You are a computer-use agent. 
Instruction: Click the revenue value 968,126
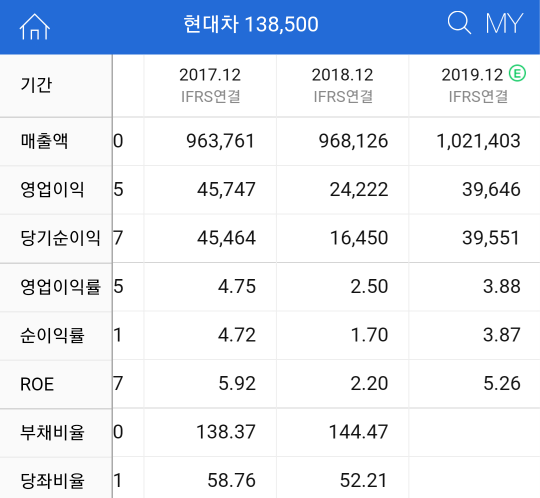(x=353, y=141)
